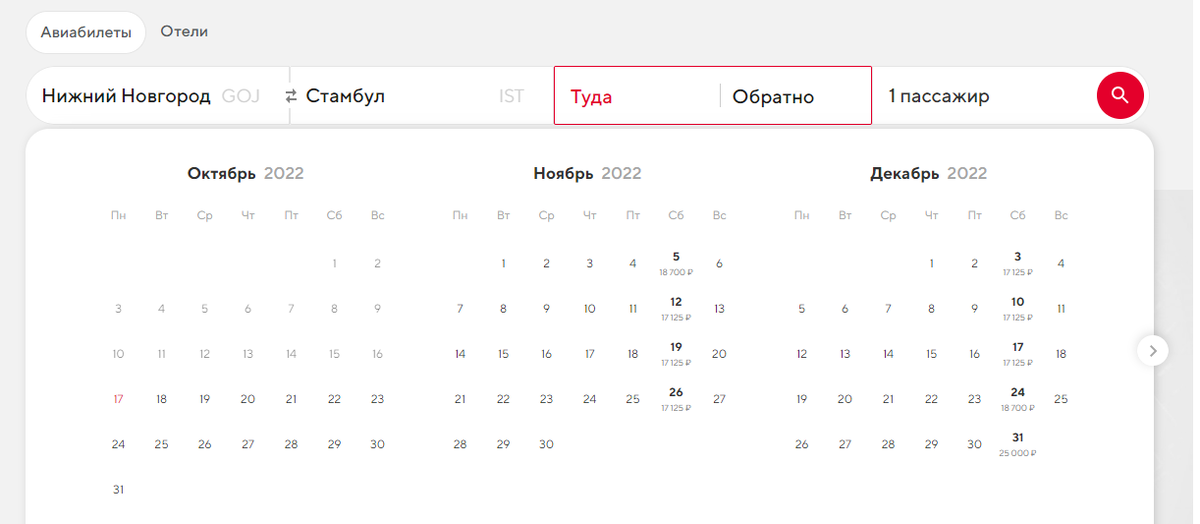Click the red search magnifier button
The width and height of the screenshot is (1200, 524).
[1120, 96]
